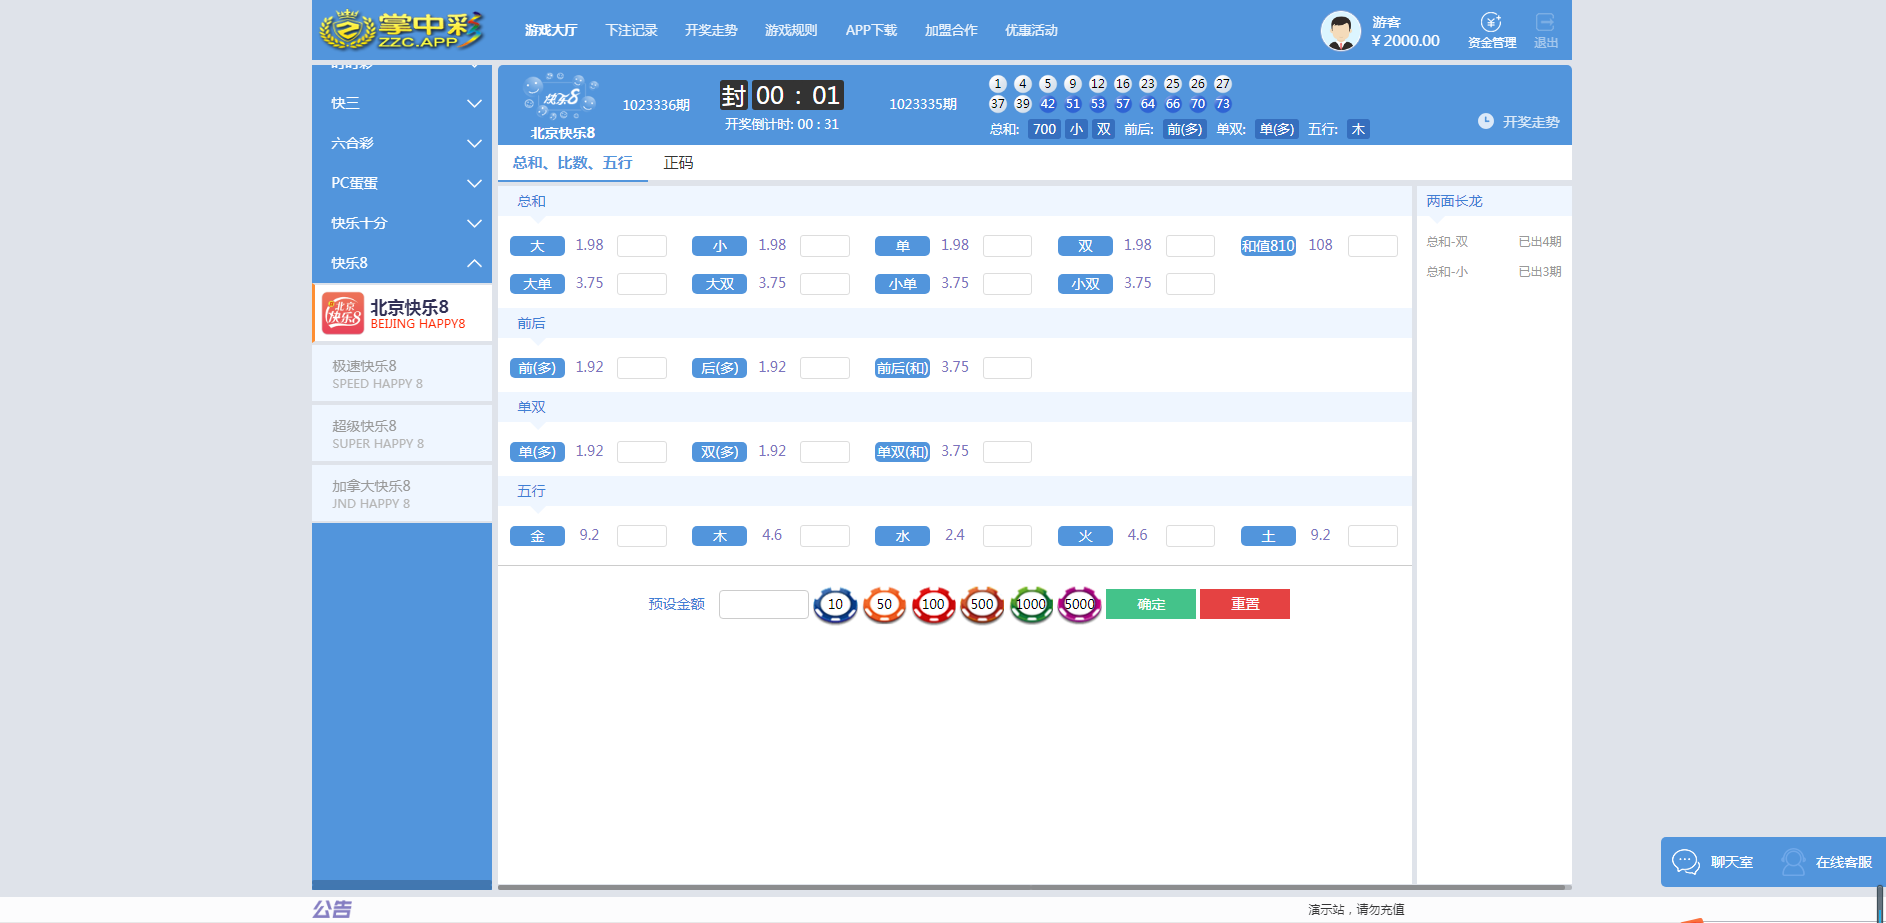1886x923 pixels.
Task: Open 游戏大厅 in top navigation
Action: [x=551, y=30]
